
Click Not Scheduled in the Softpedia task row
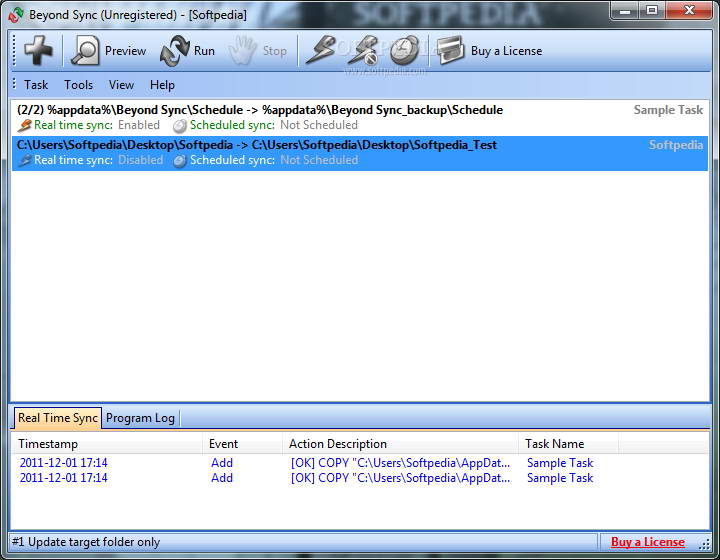tap(319, 160)
